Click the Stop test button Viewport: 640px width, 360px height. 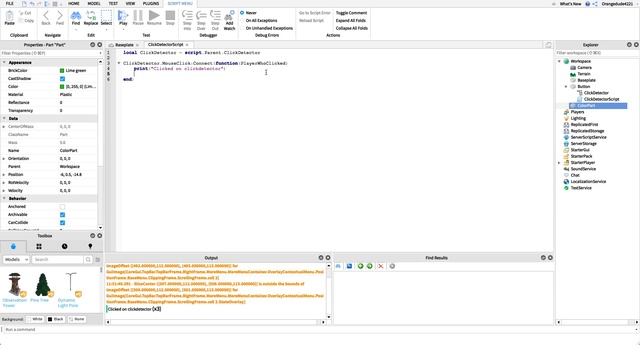point(170,18)
